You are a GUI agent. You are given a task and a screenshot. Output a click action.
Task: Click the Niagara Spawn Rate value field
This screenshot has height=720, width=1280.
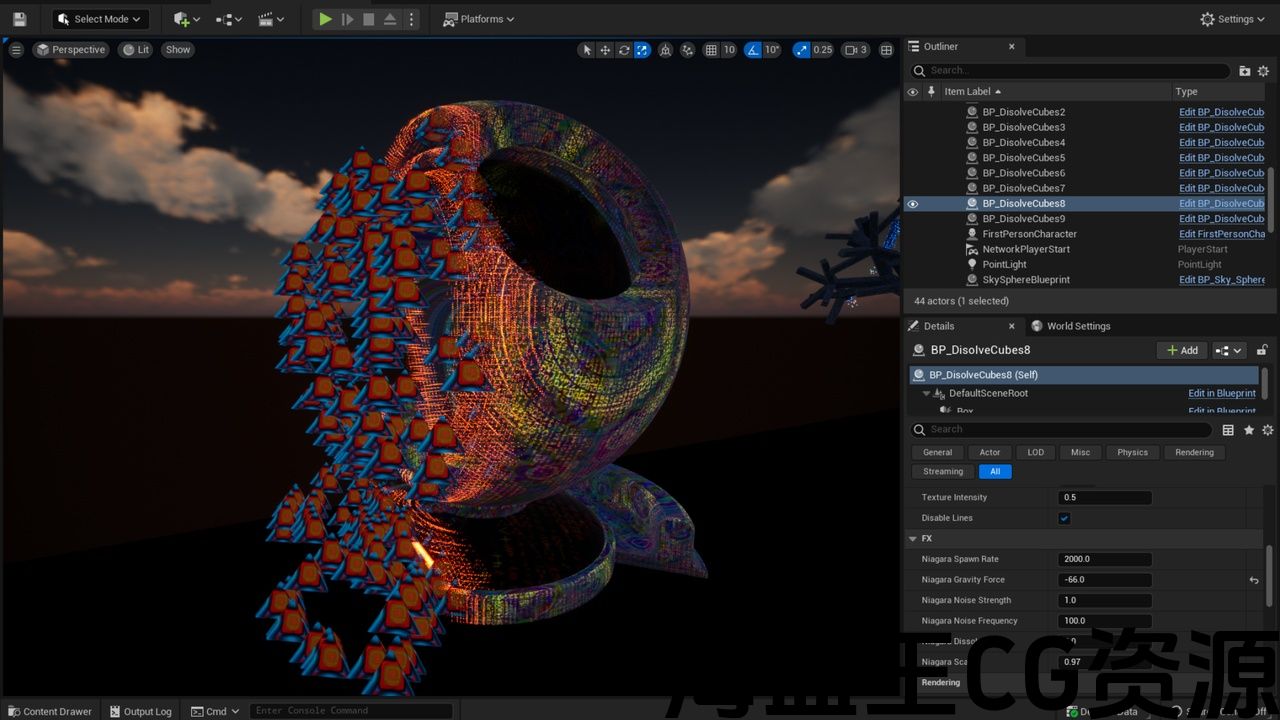(x=1104, y=559)
